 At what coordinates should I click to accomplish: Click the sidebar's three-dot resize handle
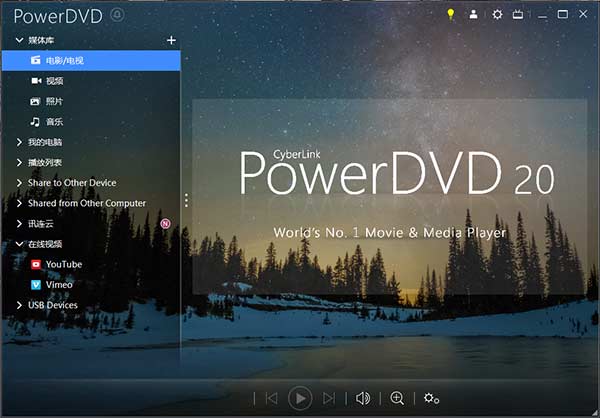click(186, 201)
